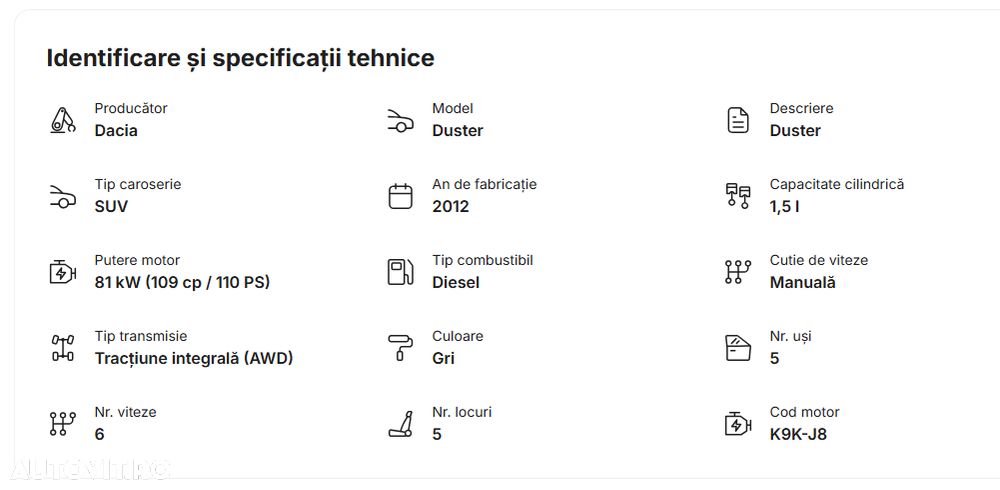Click the Cod motor engine icon
The width and height of the screenshot is (1000, 490).
pos(737,424)
